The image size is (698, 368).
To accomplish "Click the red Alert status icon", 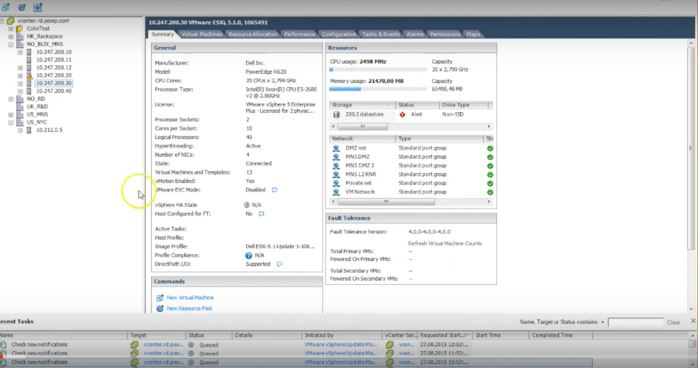I will pos(402,114).
